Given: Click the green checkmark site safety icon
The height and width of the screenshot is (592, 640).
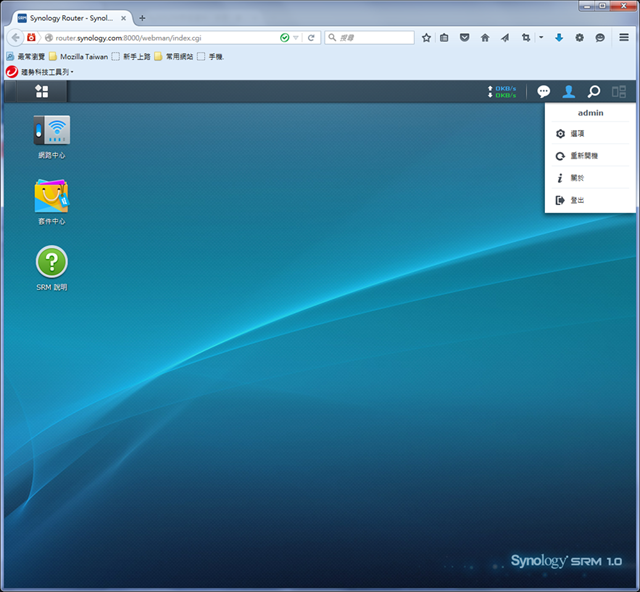Looking at the screenshot, I should tap(284, 38).
